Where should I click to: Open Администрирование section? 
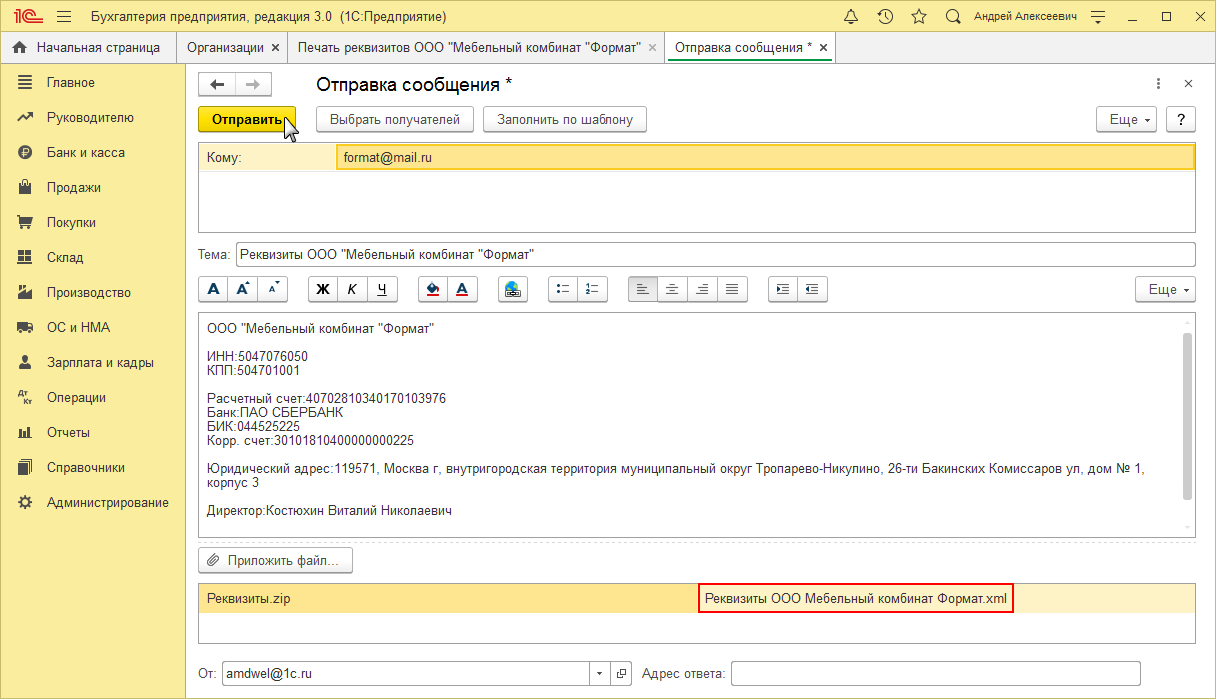(x=92, y=502)
